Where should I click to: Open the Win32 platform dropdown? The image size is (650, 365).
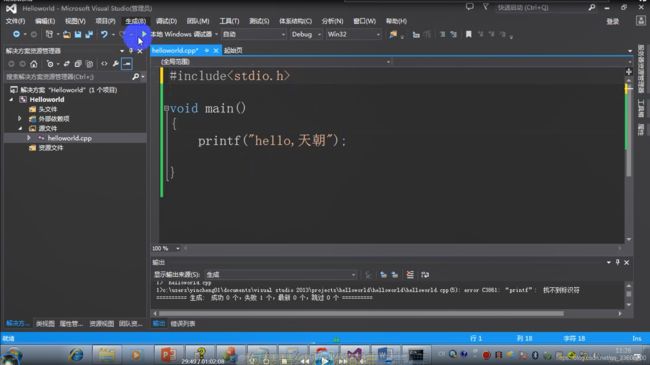click(353, 34)
